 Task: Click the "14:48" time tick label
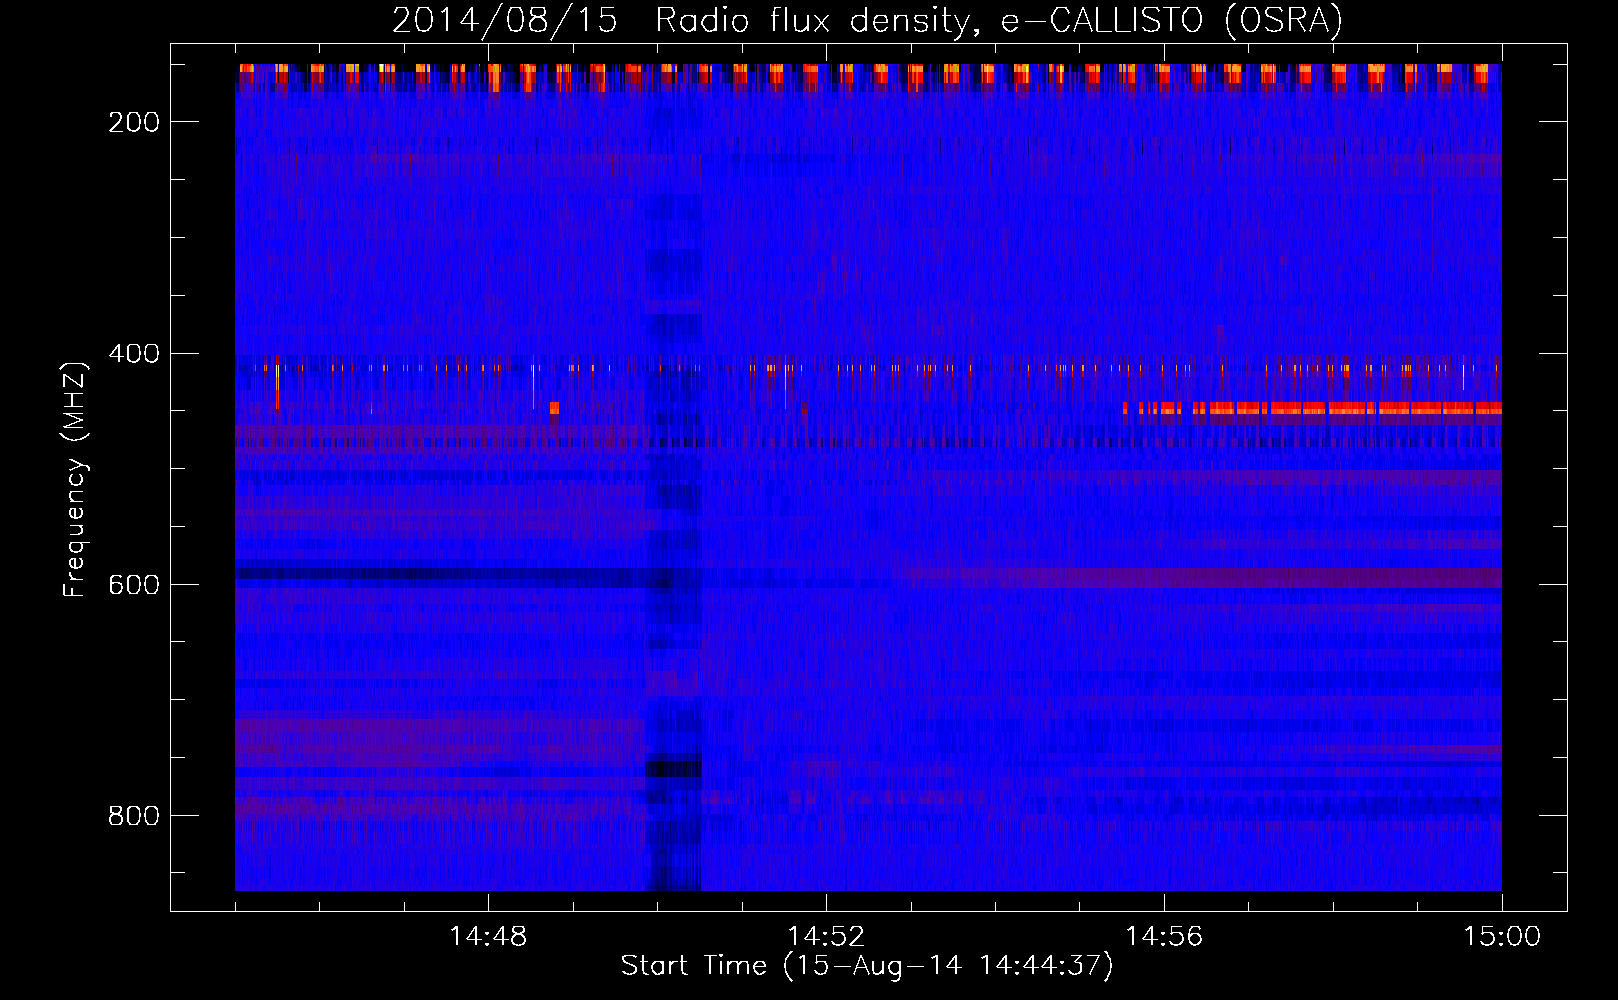488,937
